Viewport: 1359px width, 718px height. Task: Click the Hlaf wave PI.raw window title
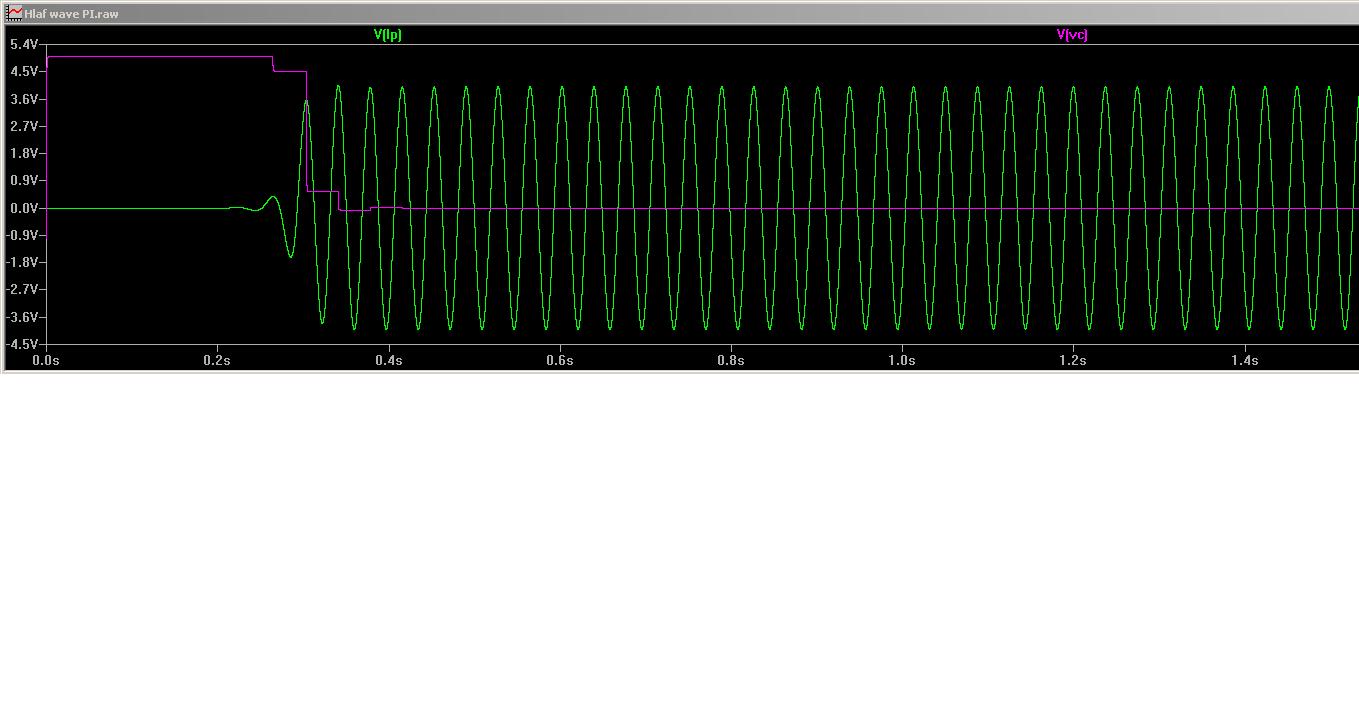coord(71,14)
